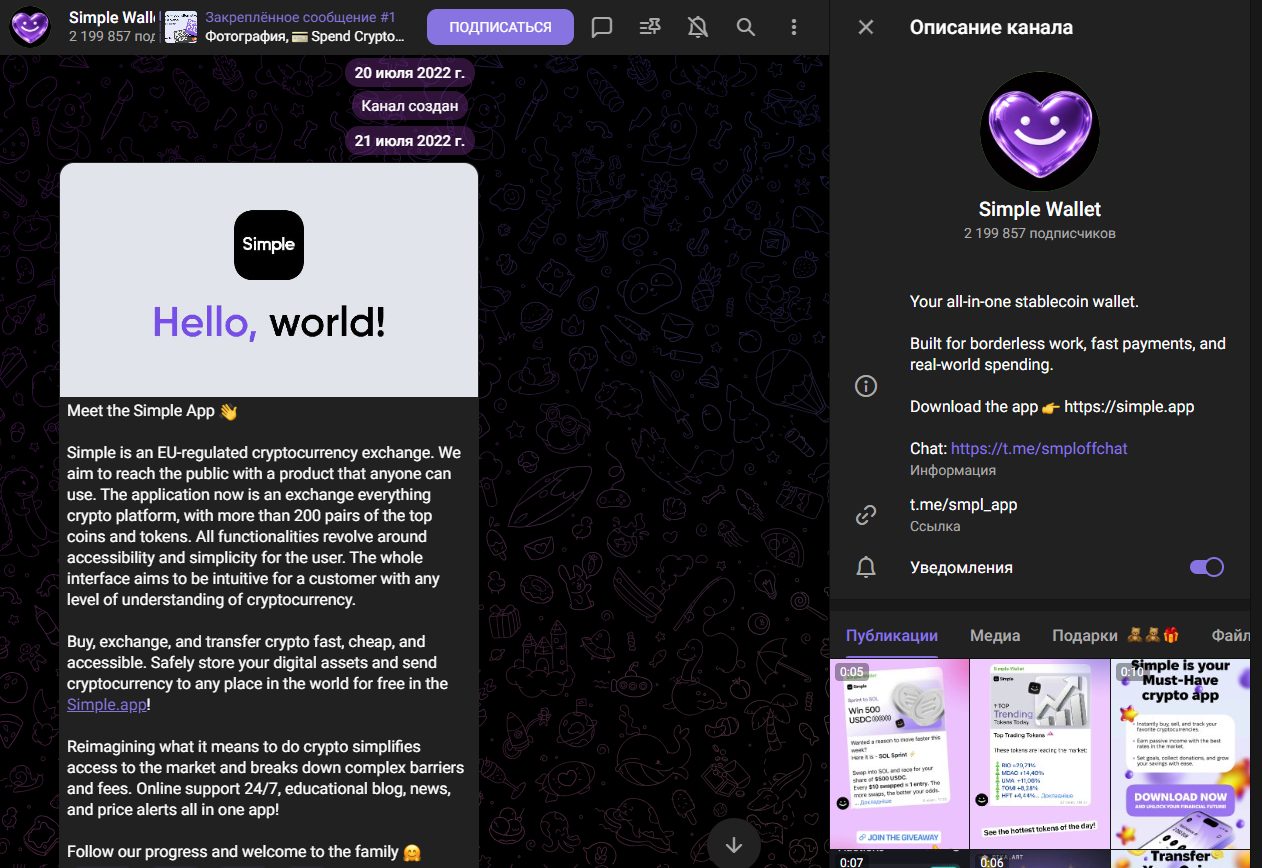Mute channel using the bell icon in header
This screenshot has height=868, width=1262.
click(x=698, y=27)
